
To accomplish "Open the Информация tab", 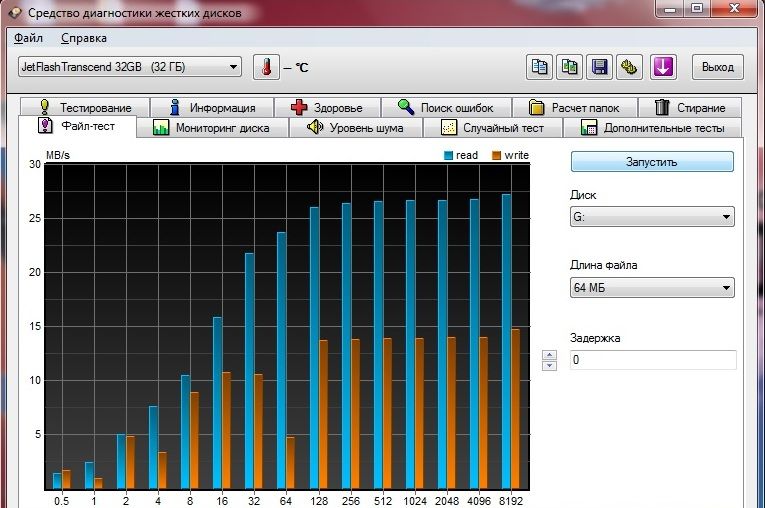I will click(x=211, y=107).
